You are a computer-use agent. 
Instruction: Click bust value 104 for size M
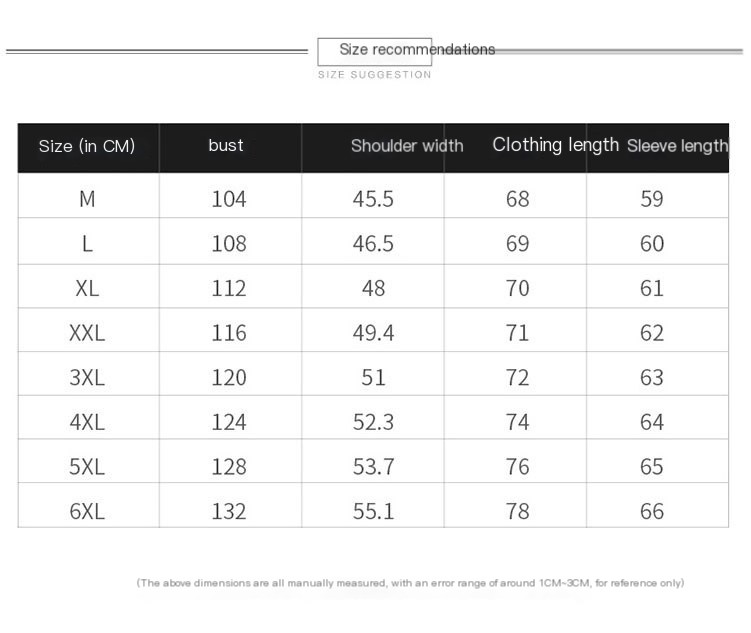229,199
